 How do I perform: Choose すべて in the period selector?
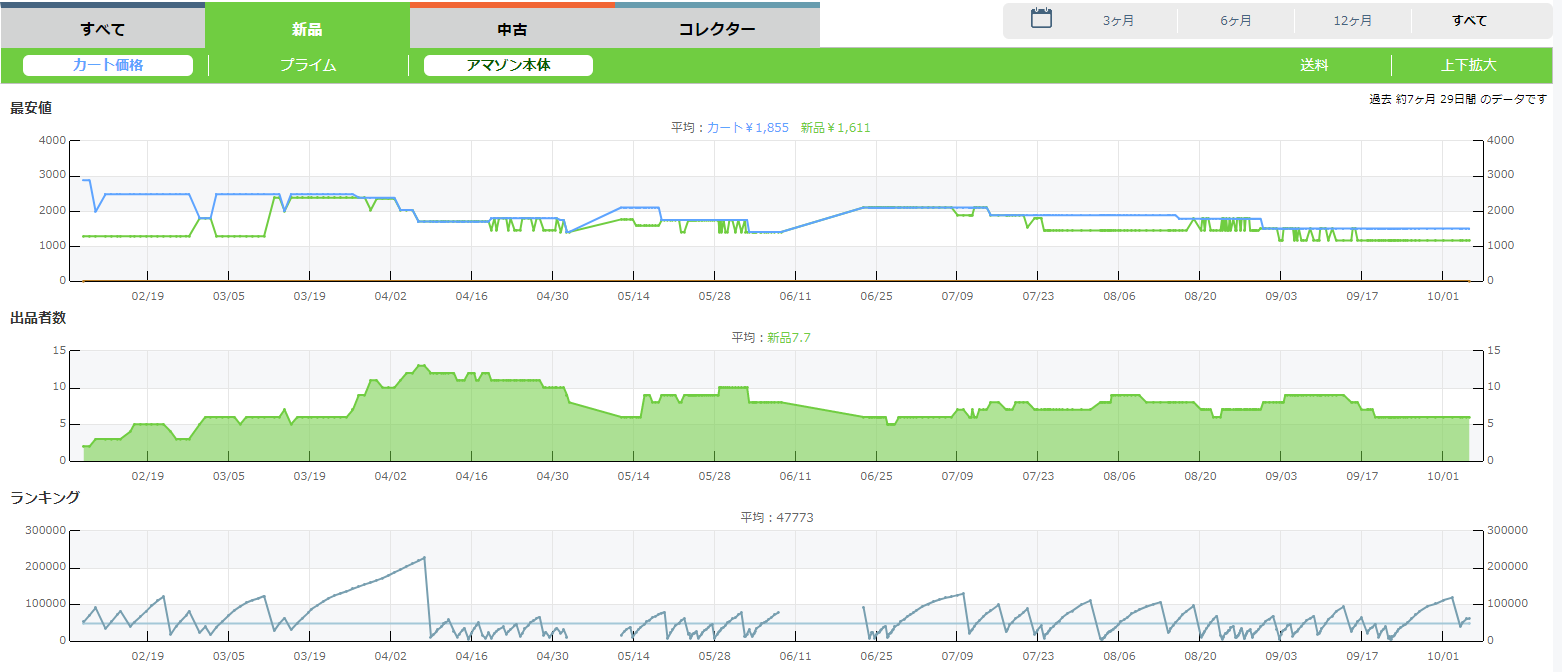pyautogui.click(x=1469, y=21)
